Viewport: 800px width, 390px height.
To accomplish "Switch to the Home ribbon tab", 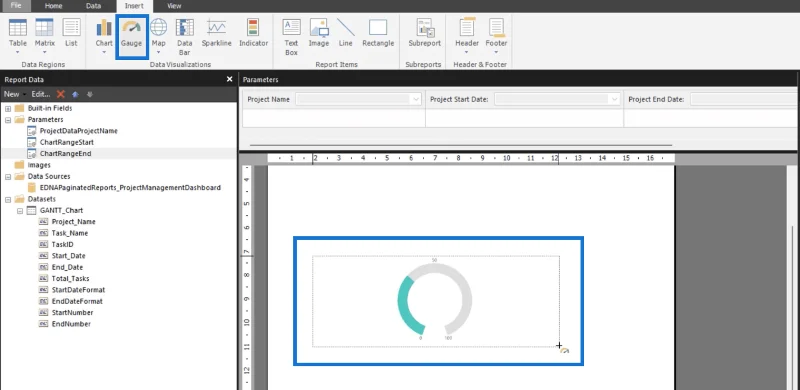I will tap(54, 6).
